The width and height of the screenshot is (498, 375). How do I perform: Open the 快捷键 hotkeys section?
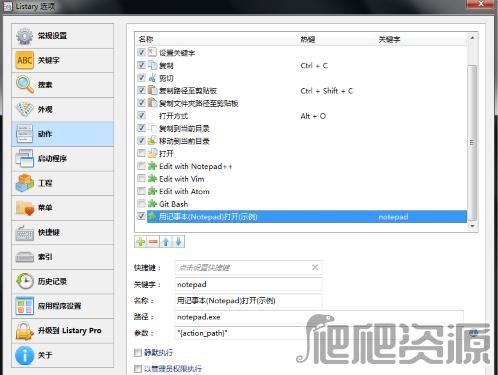point(63,232)
